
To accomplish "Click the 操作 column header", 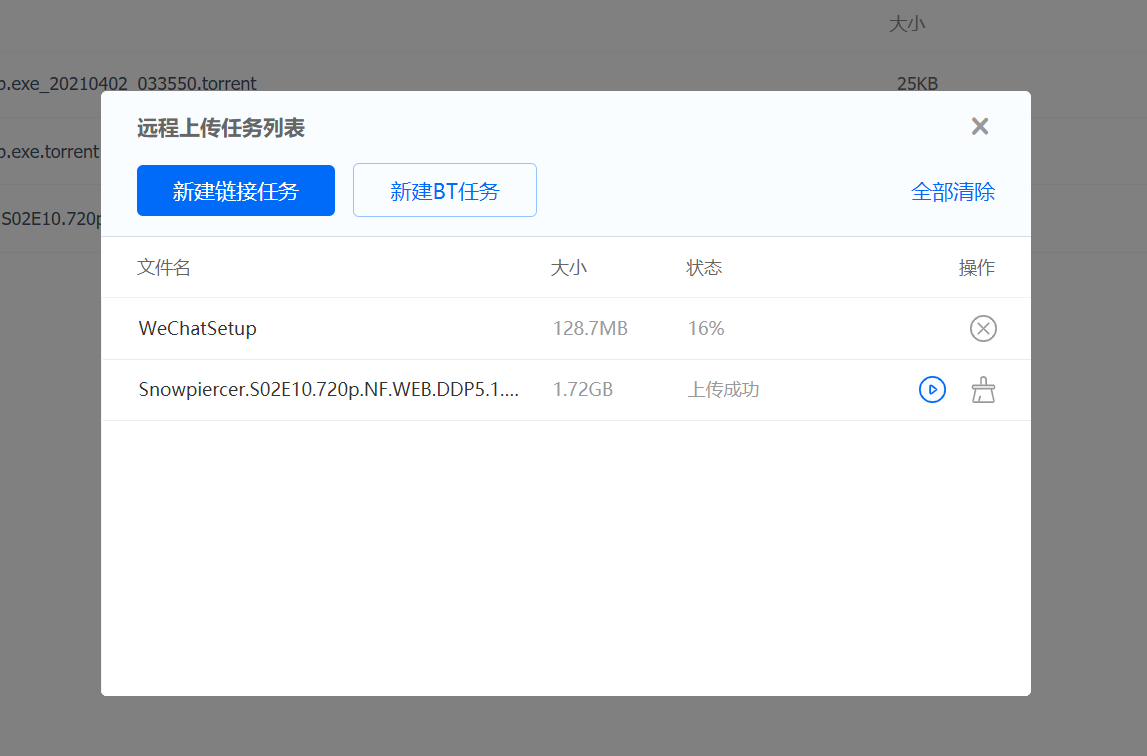I will 977,268.
